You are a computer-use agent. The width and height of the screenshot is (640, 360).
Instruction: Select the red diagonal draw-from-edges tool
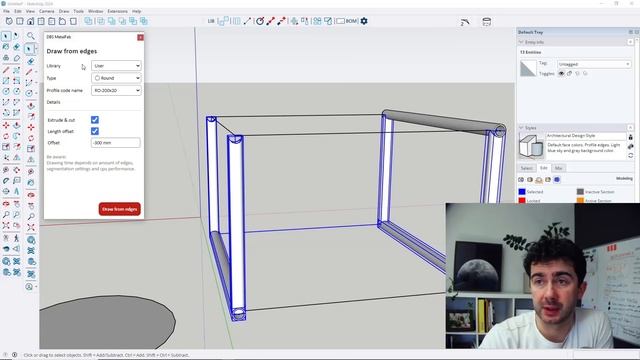[270, 21]
